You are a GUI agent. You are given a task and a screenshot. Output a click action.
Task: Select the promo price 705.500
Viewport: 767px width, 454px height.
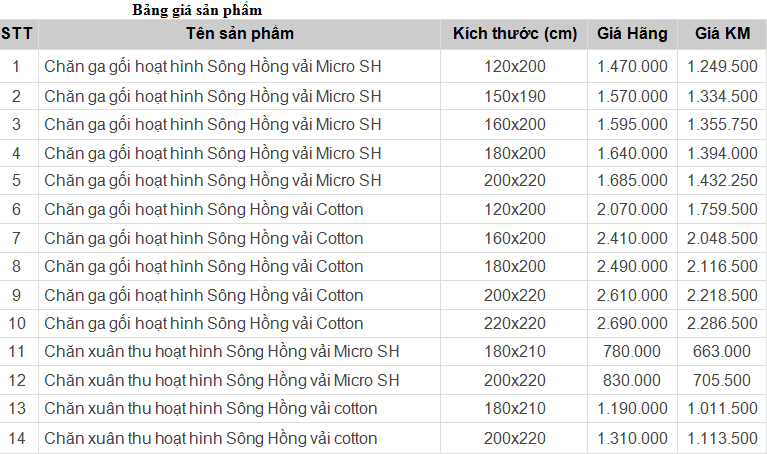[x=722, y=381]
